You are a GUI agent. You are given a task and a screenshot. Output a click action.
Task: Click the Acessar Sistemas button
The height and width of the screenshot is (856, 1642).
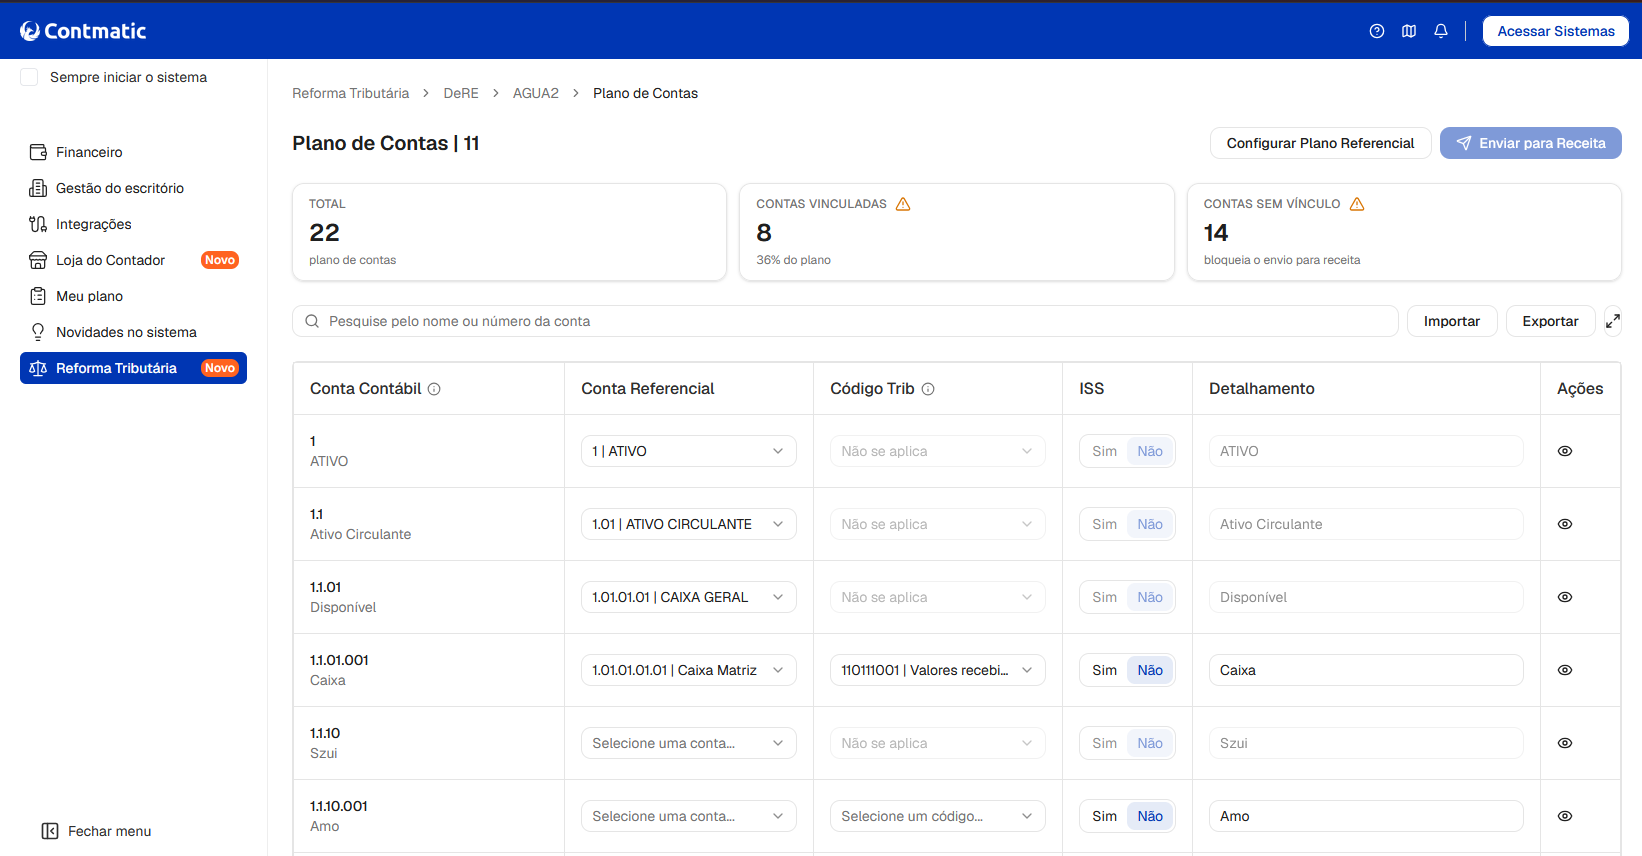click(x=1555, y=31)
